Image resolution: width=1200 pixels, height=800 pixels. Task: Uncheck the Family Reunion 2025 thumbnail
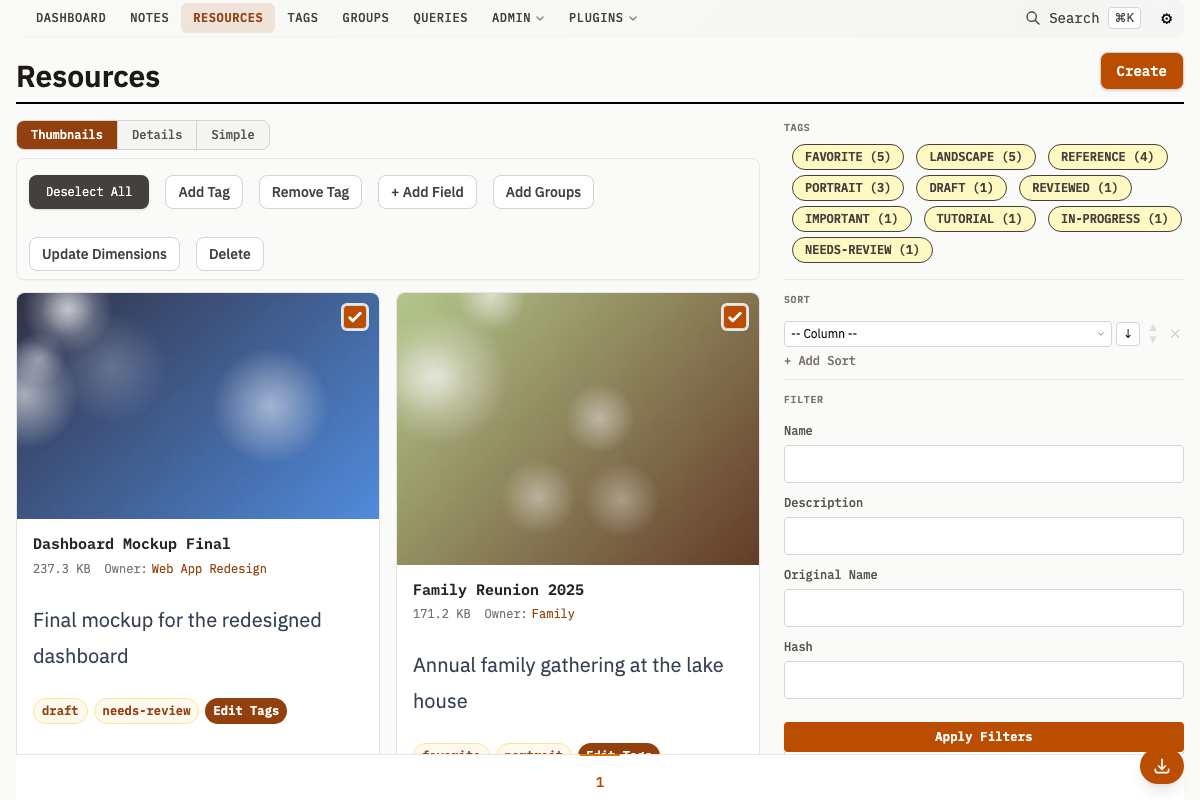(x=735, y=317)
